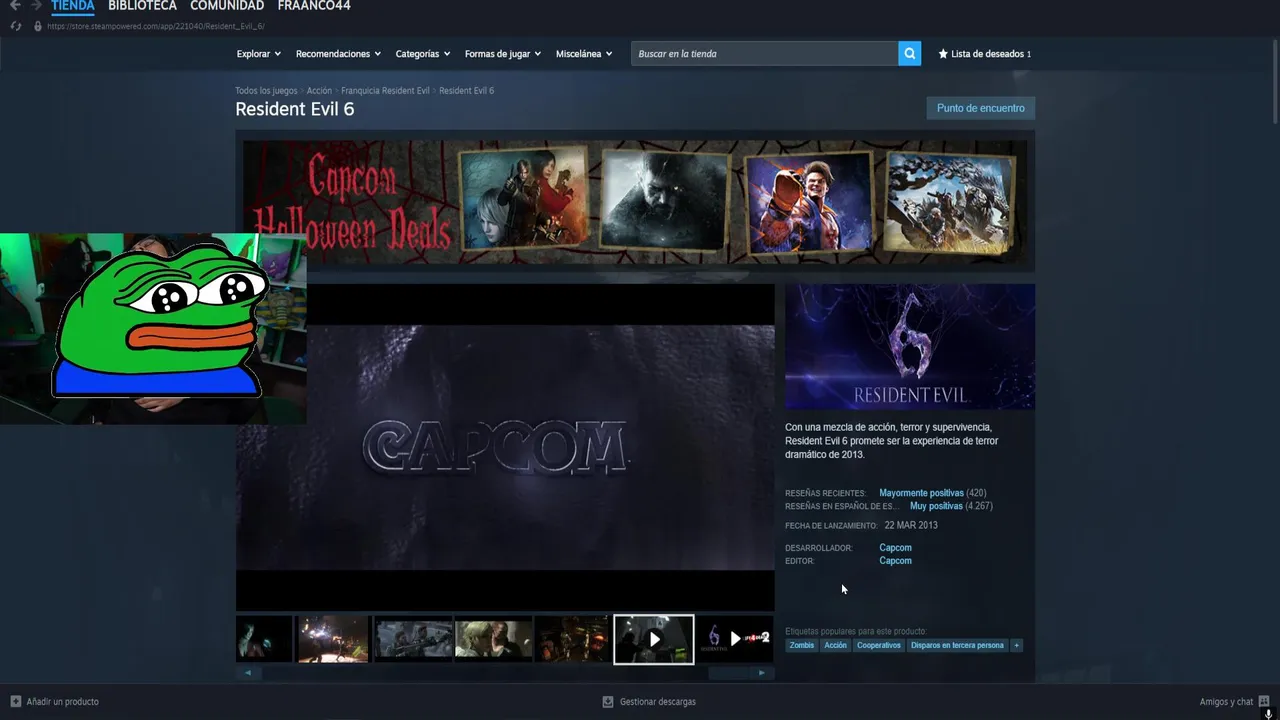Click the wishlist star icon
Viewport: 1280px width, 720px height.
coord(943,54)
